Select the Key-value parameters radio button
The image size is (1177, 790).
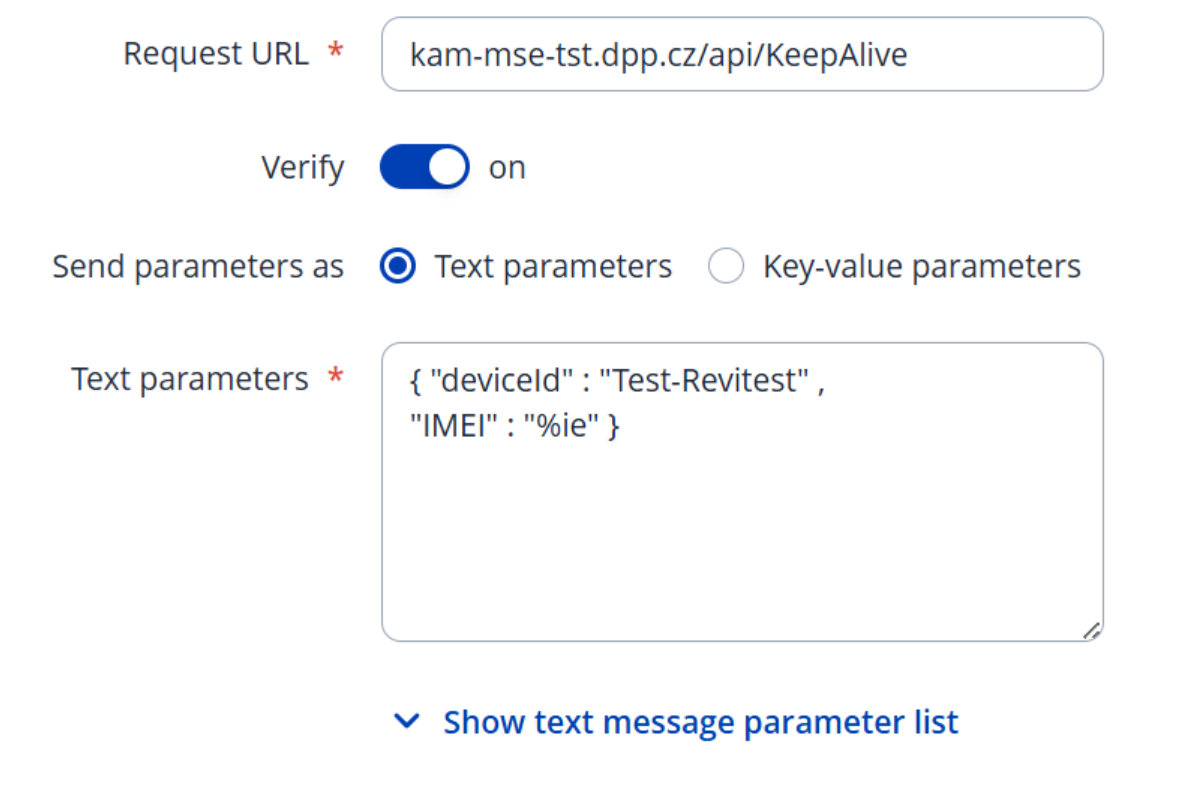(x=726, y=267)
